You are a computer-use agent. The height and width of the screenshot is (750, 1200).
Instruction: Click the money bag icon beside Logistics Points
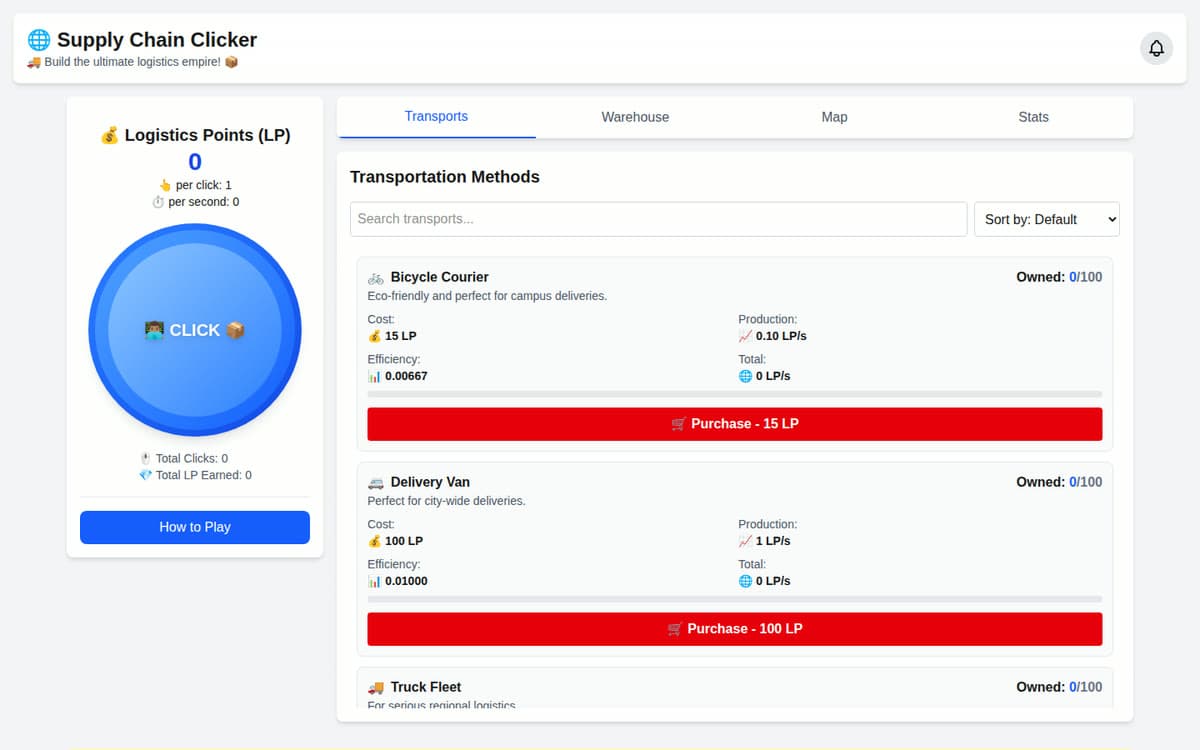tap(110, 135)
